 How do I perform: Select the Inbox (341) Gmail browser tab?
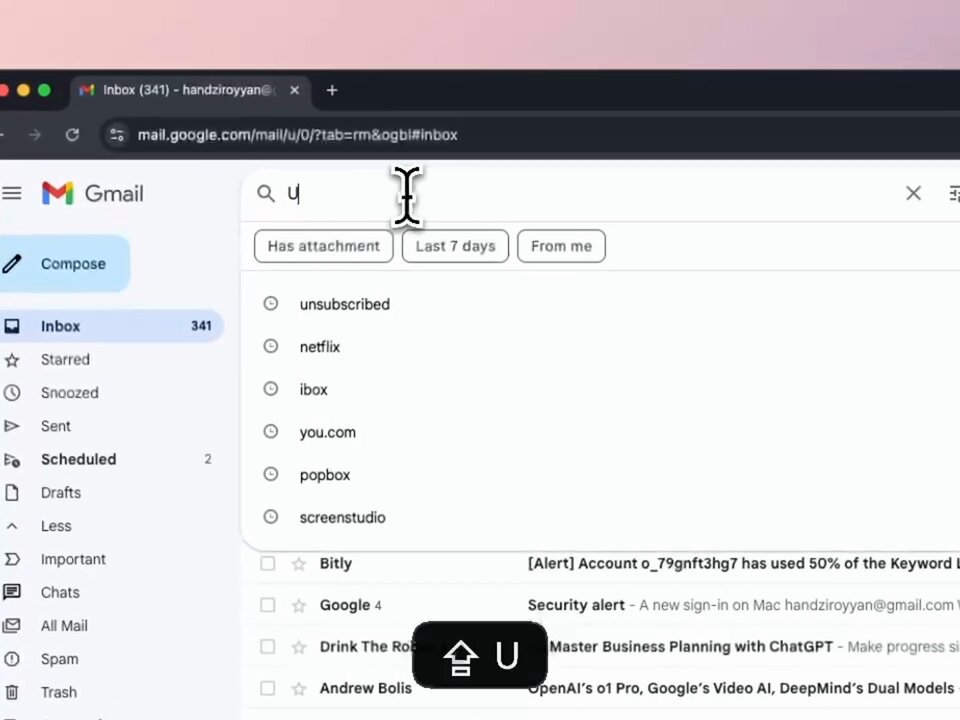[x=190, y=91]
